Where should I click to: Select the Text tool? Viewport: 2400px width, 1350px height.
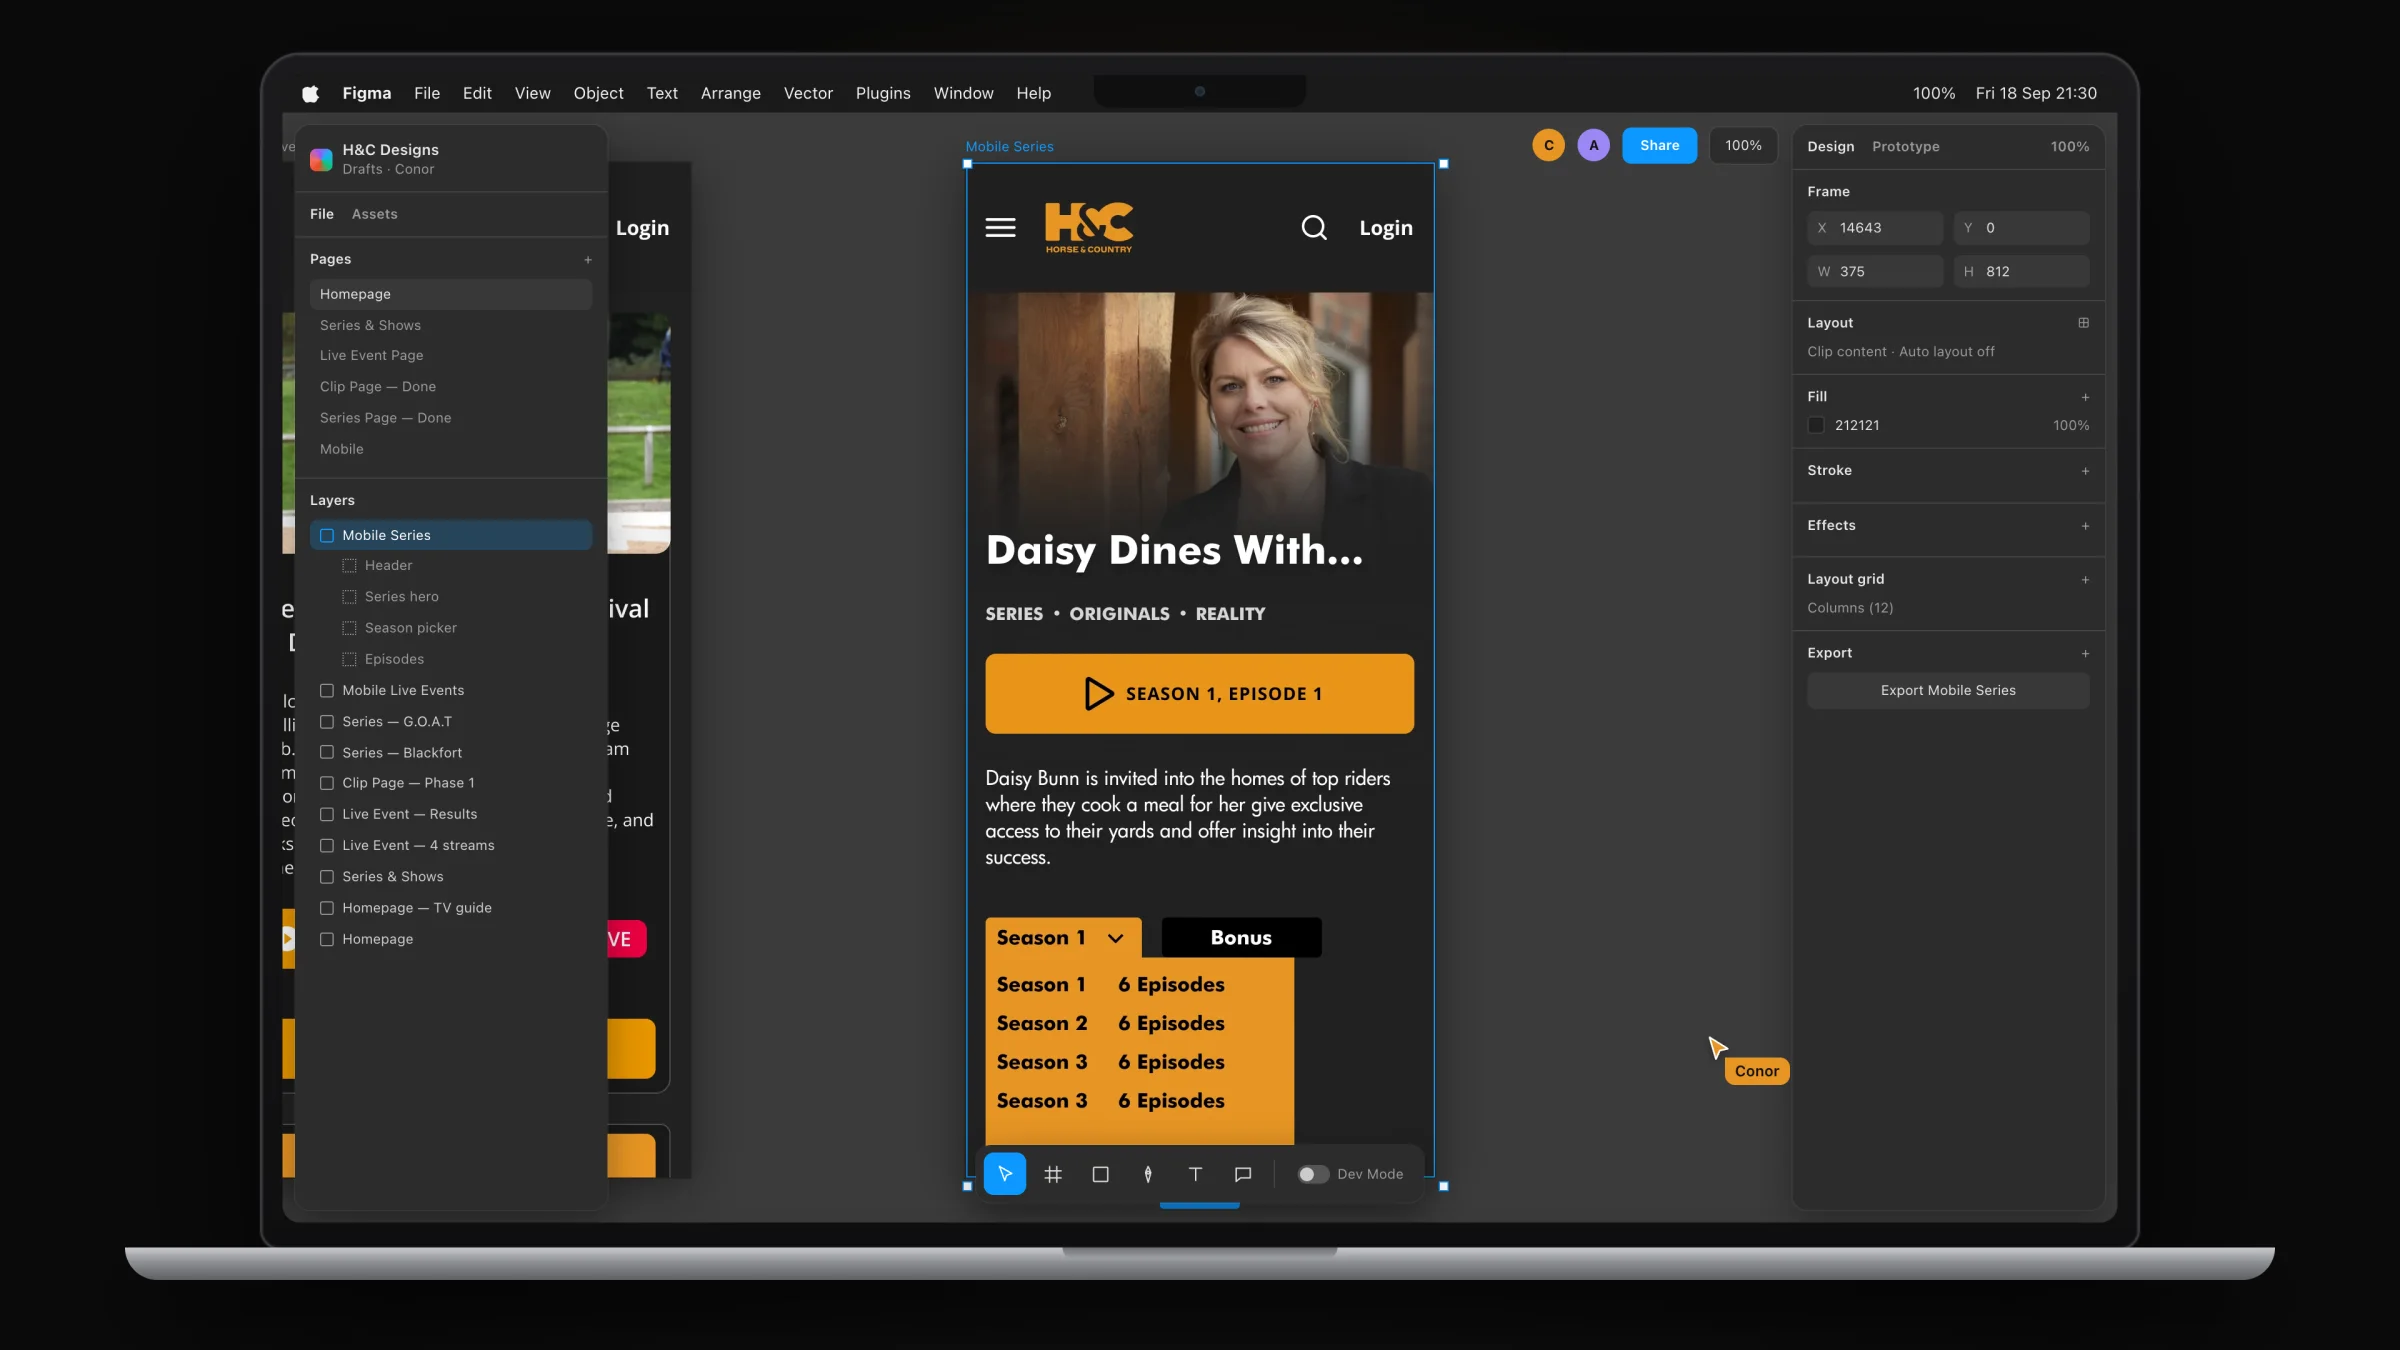1195,1174
